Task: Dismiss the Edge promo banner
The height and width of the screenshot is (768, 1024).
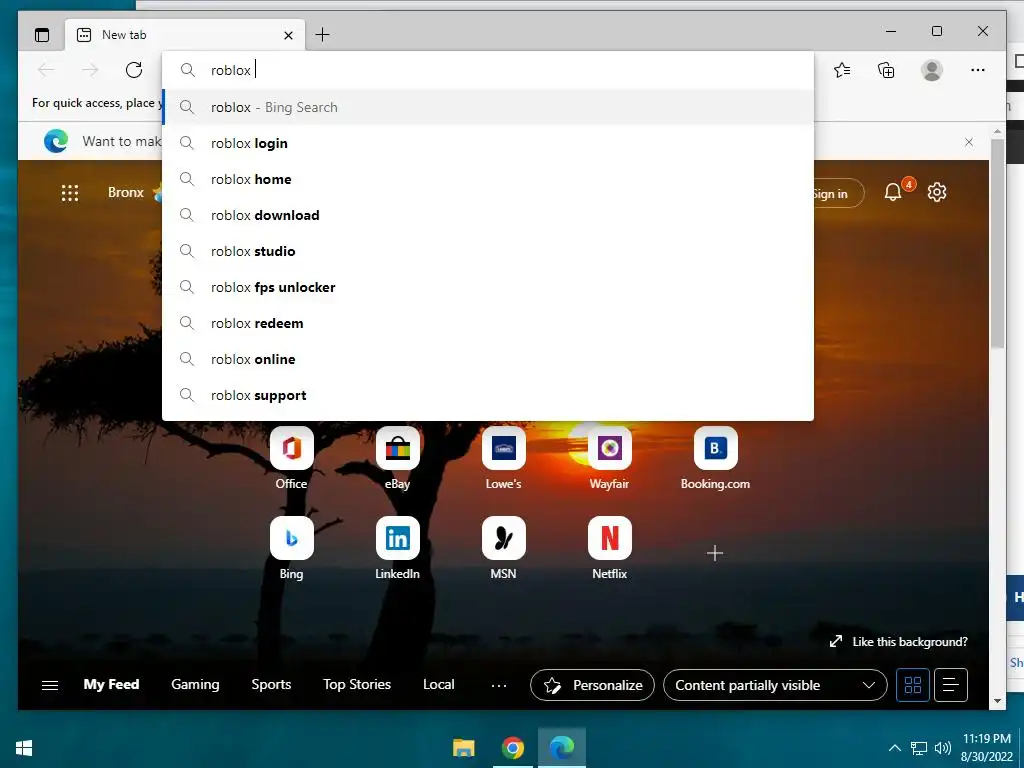Action: (969, 142)
